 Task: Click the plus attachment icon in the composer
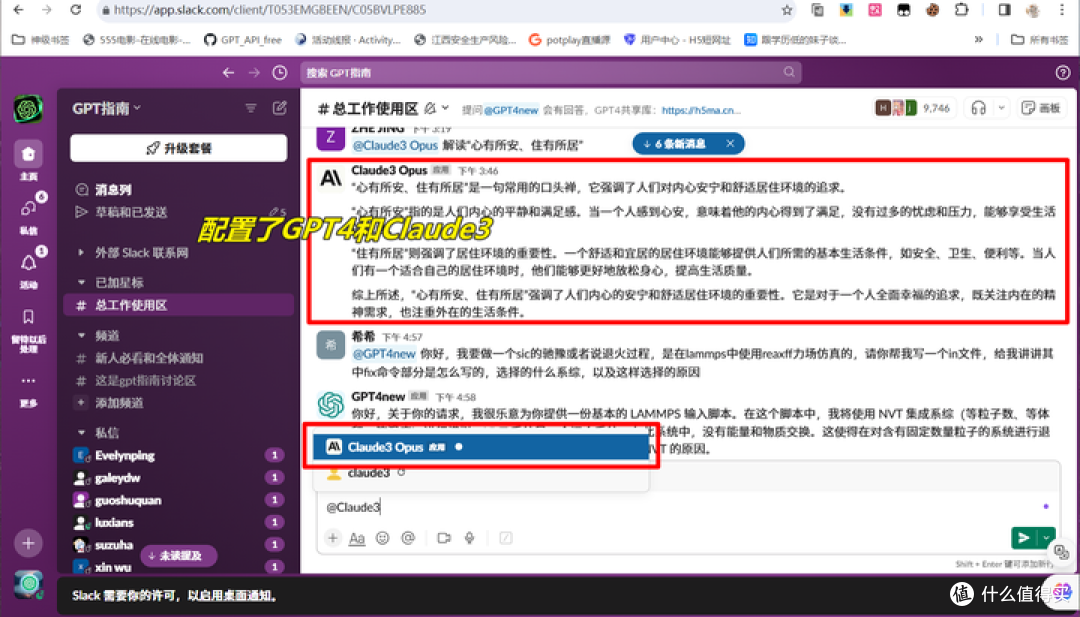click(x=332, y=537)
